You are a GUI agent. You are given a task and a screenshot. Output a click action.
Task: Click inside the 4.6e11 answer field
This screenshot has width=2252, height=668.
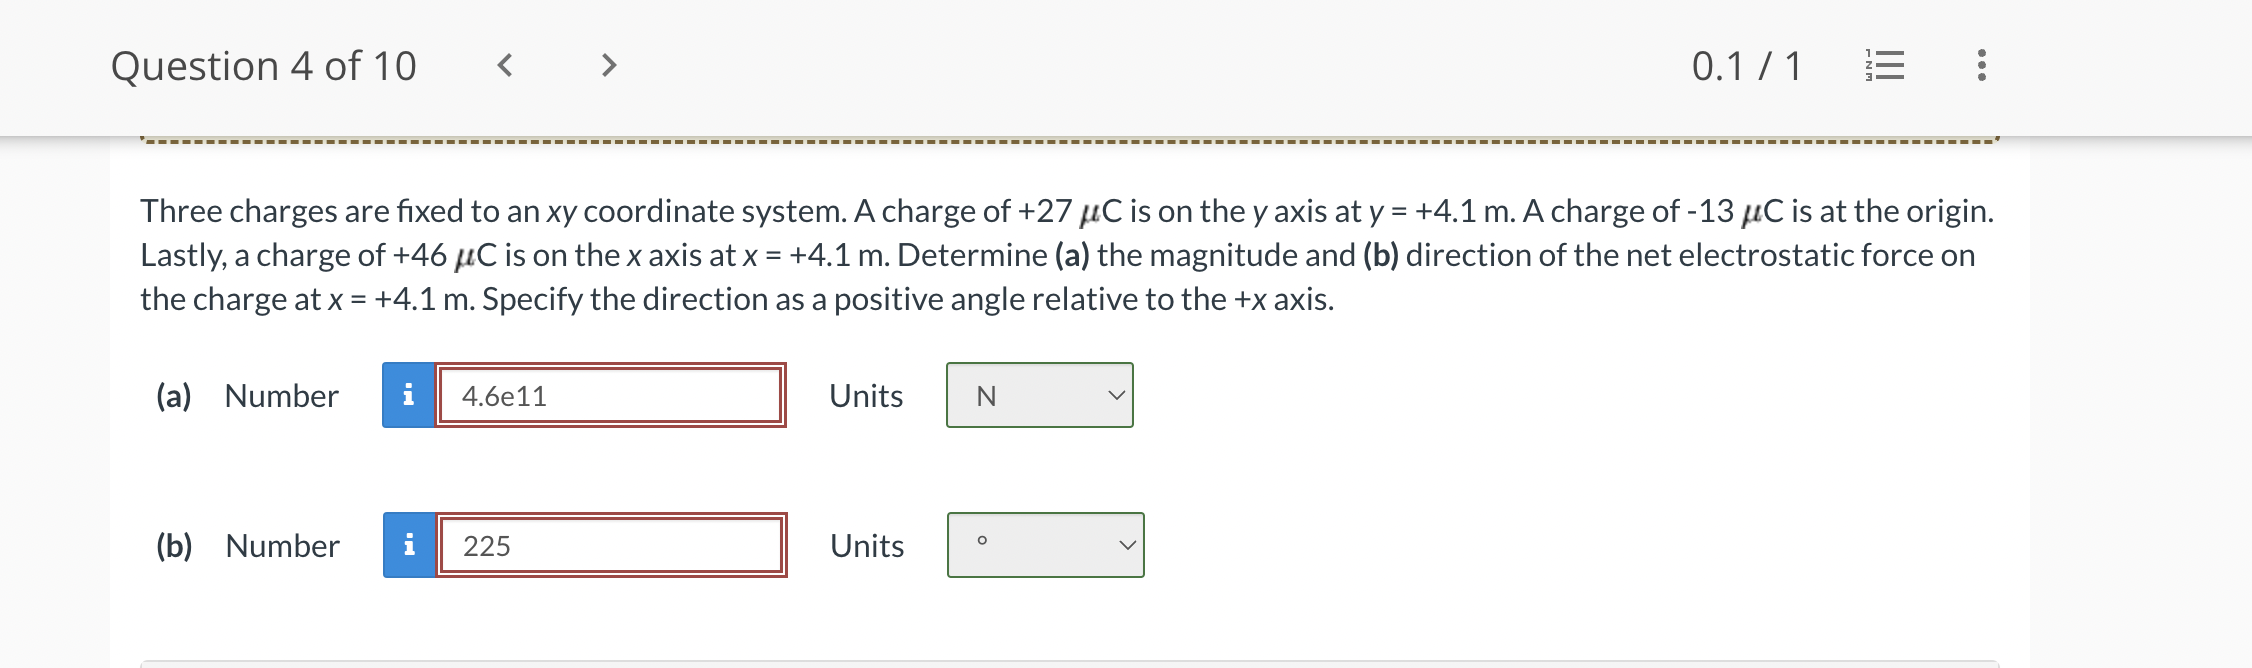(x=610, y=396)
